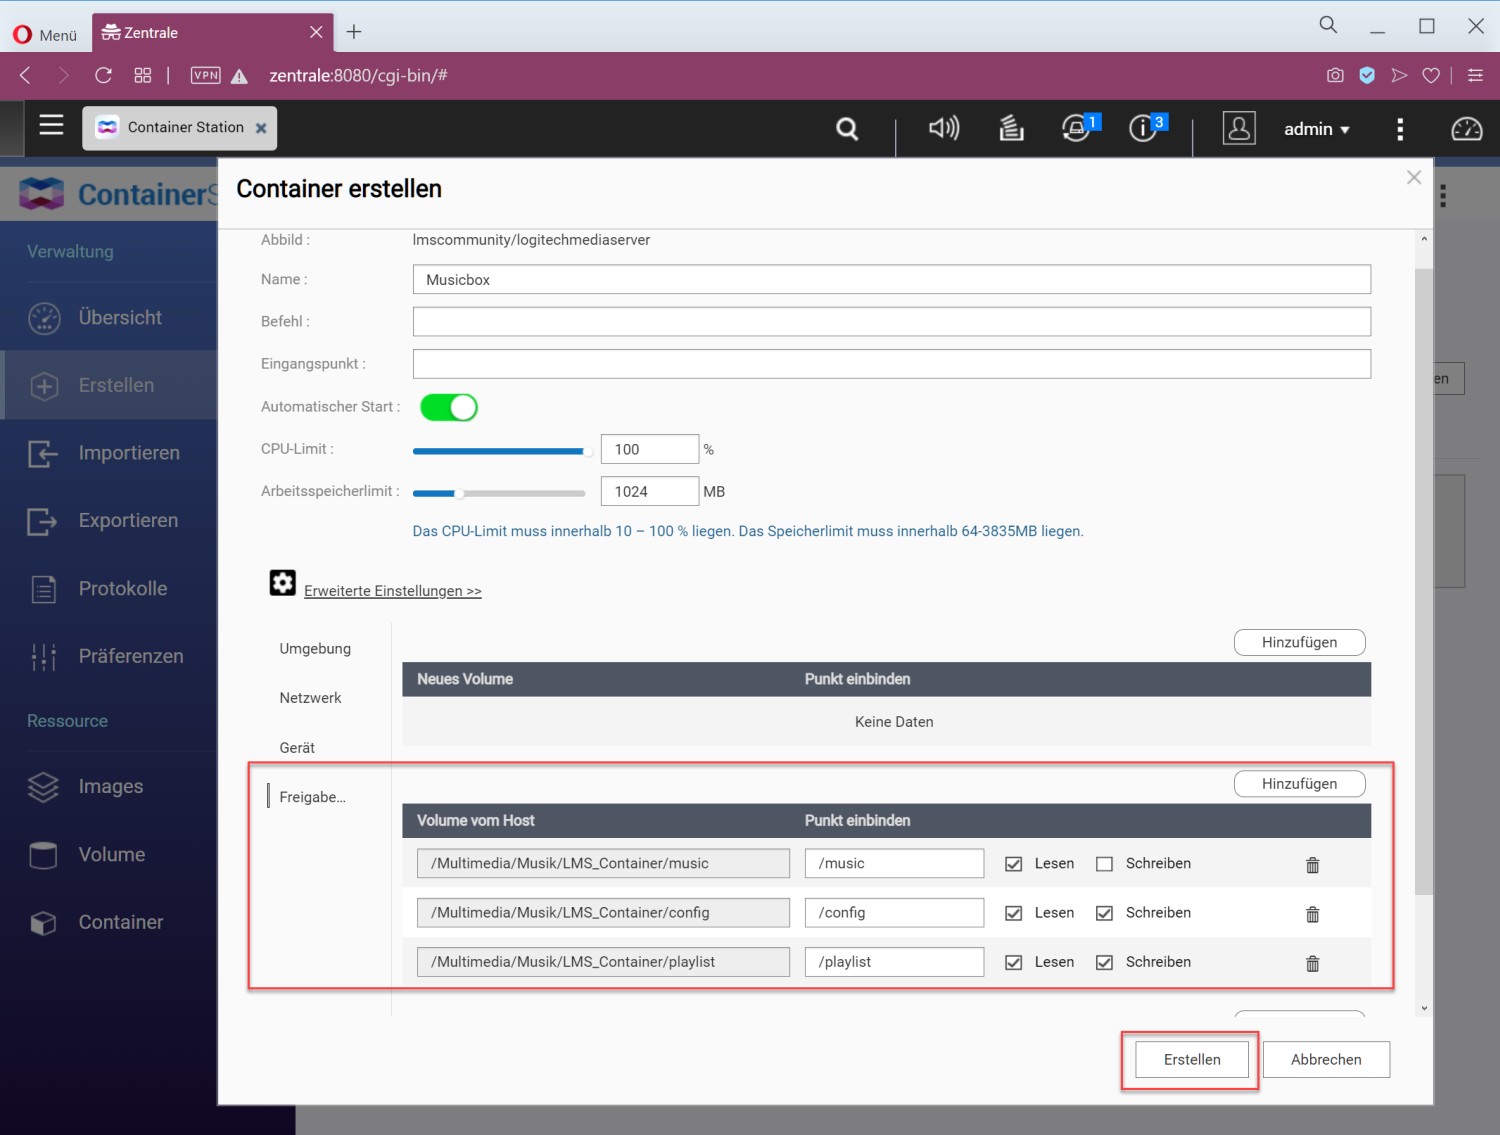Uncheck Lesen for the /config mount
The width and height of the screenshot is (1500, 1135).
1013,913
